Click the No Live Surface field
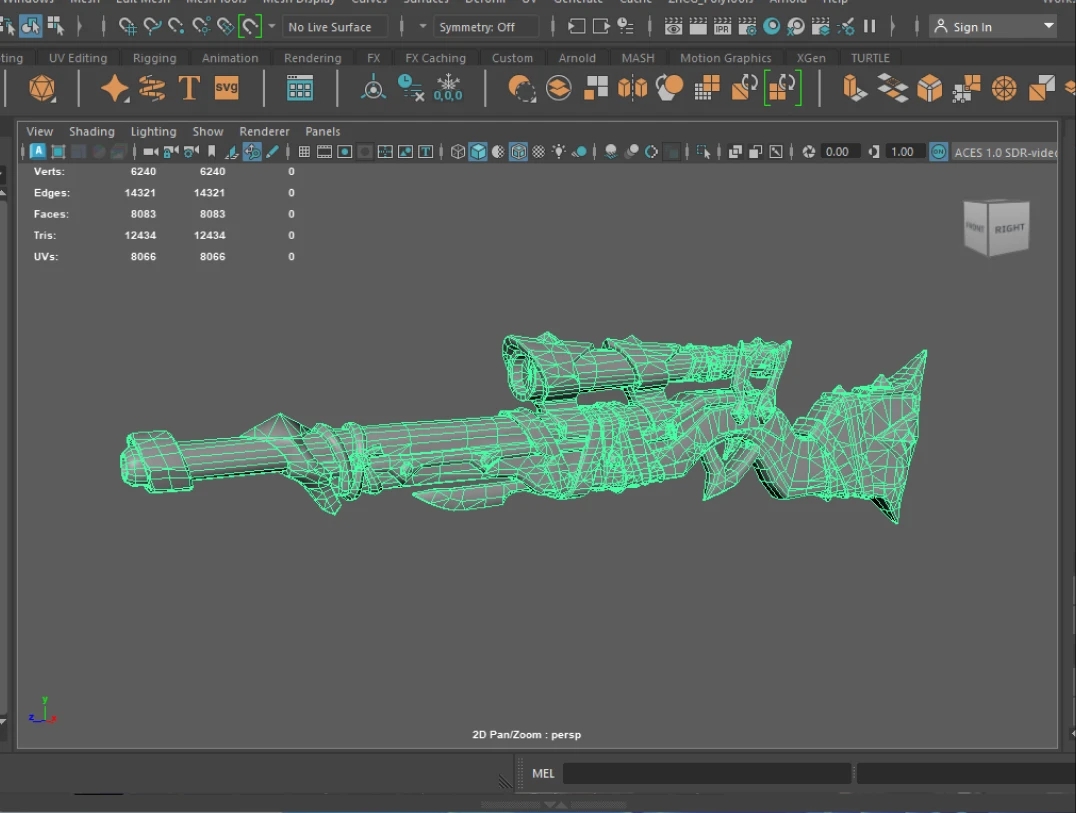Viewport: 1076px width, 813px height. tap(333, 27)
